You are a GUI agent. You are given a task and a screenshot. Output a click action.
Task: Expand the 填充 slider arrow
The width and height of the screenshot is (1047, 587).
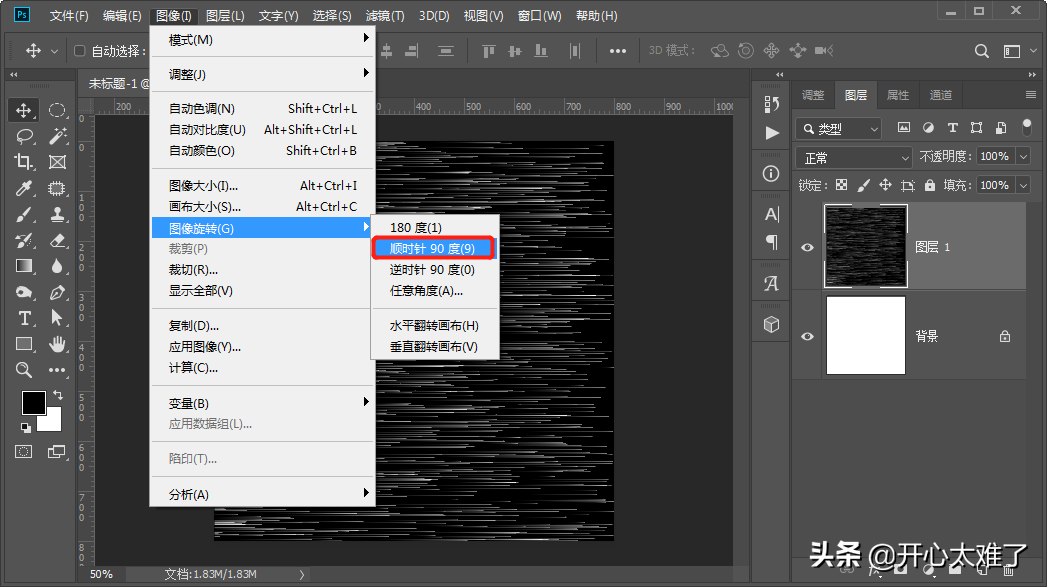coord(1024,185)
